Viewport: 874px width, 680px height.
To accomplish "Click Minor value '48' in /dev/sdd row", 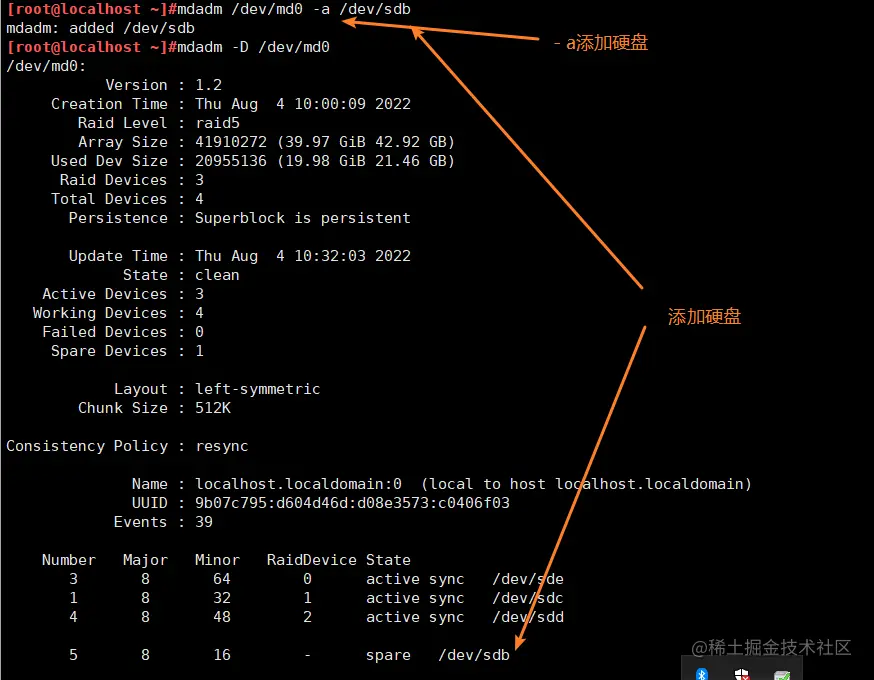I will [222, 617].
